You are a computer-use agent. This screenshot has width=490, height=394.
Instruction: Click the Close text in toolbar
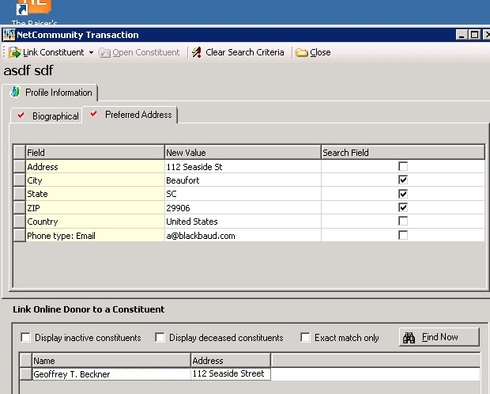coord(320,52)
